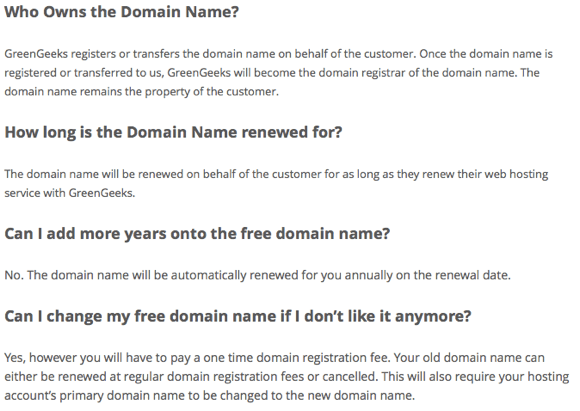The width and height of the screenshot is (580, 411).
Task: Click the answer 'No. The domain name will be automatically renewed'
Action: pos(257,276)
